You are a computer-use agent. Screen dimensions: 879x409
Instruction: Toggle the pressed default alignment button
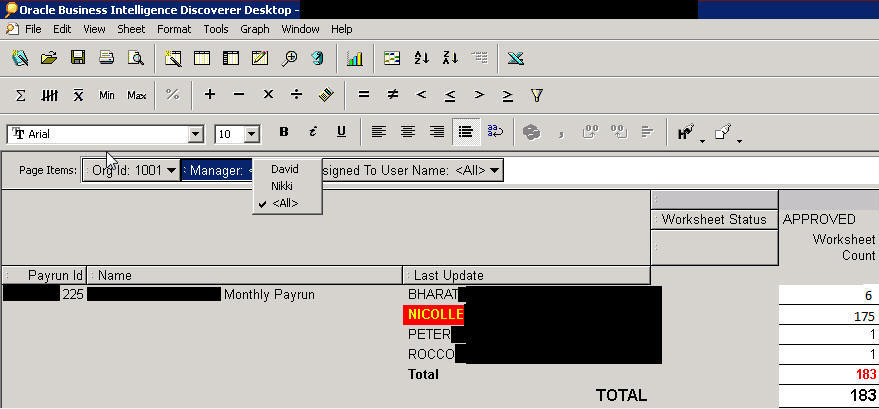click(466, 132)
